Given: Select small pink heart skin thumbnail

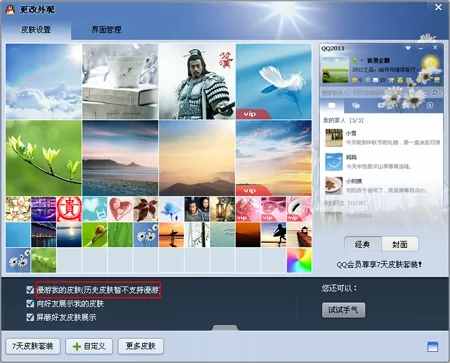Looking at the screenshot, I should 120,209.
